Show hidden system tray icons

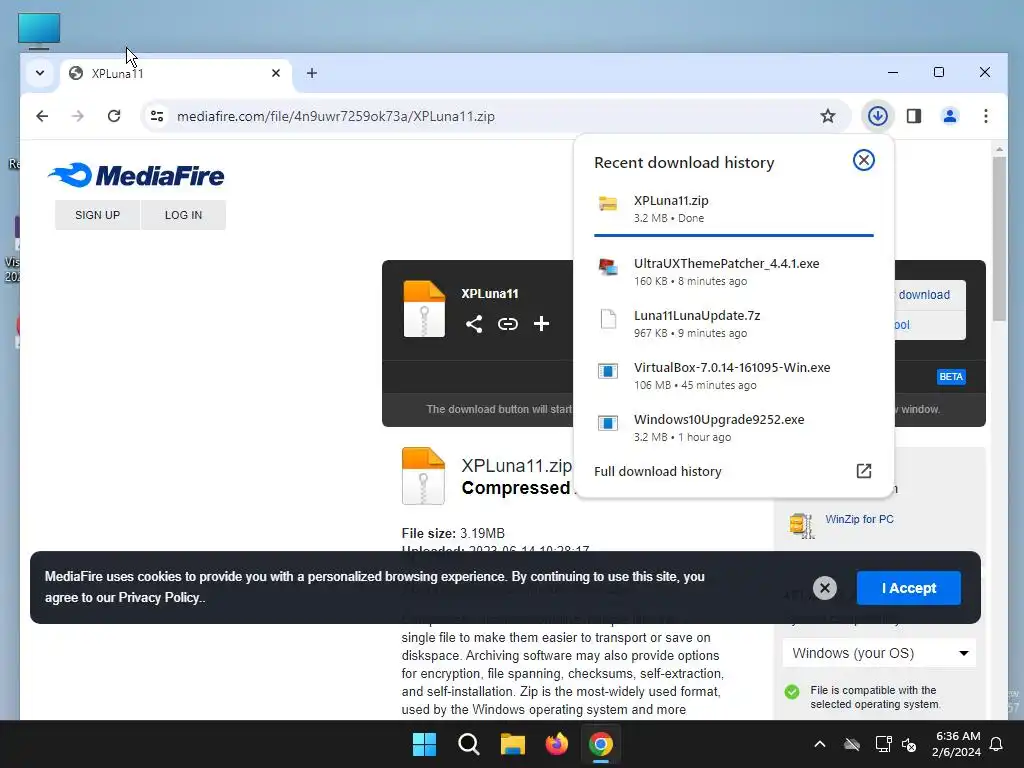820,744
